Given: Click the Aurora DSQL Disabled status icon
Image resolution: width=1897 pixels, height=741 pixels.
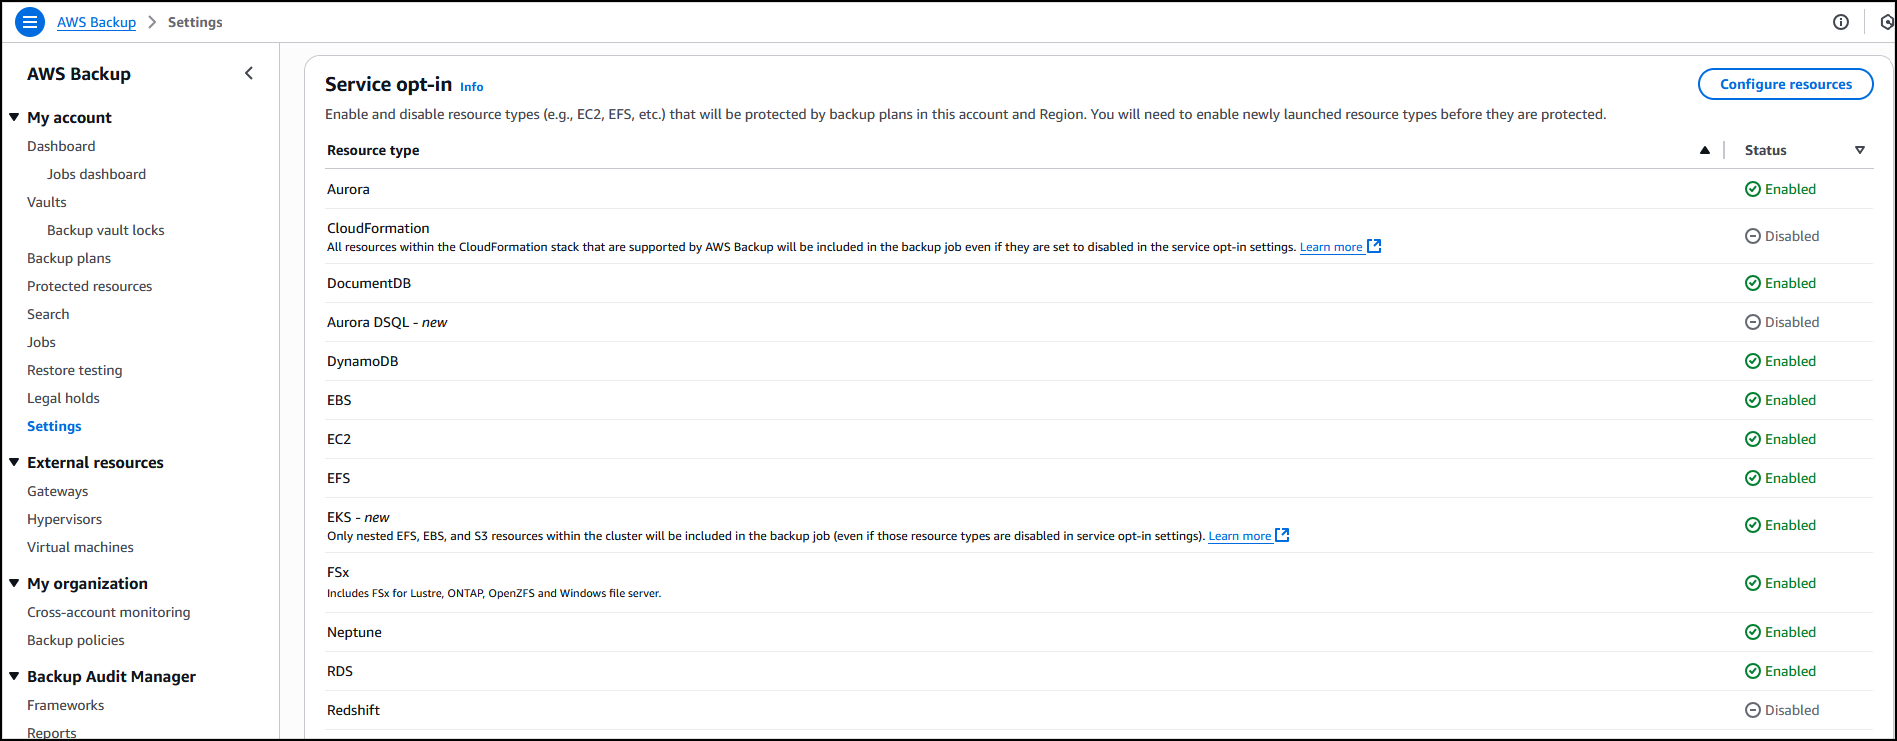Looking at the screenshot, I should 1753,322.
